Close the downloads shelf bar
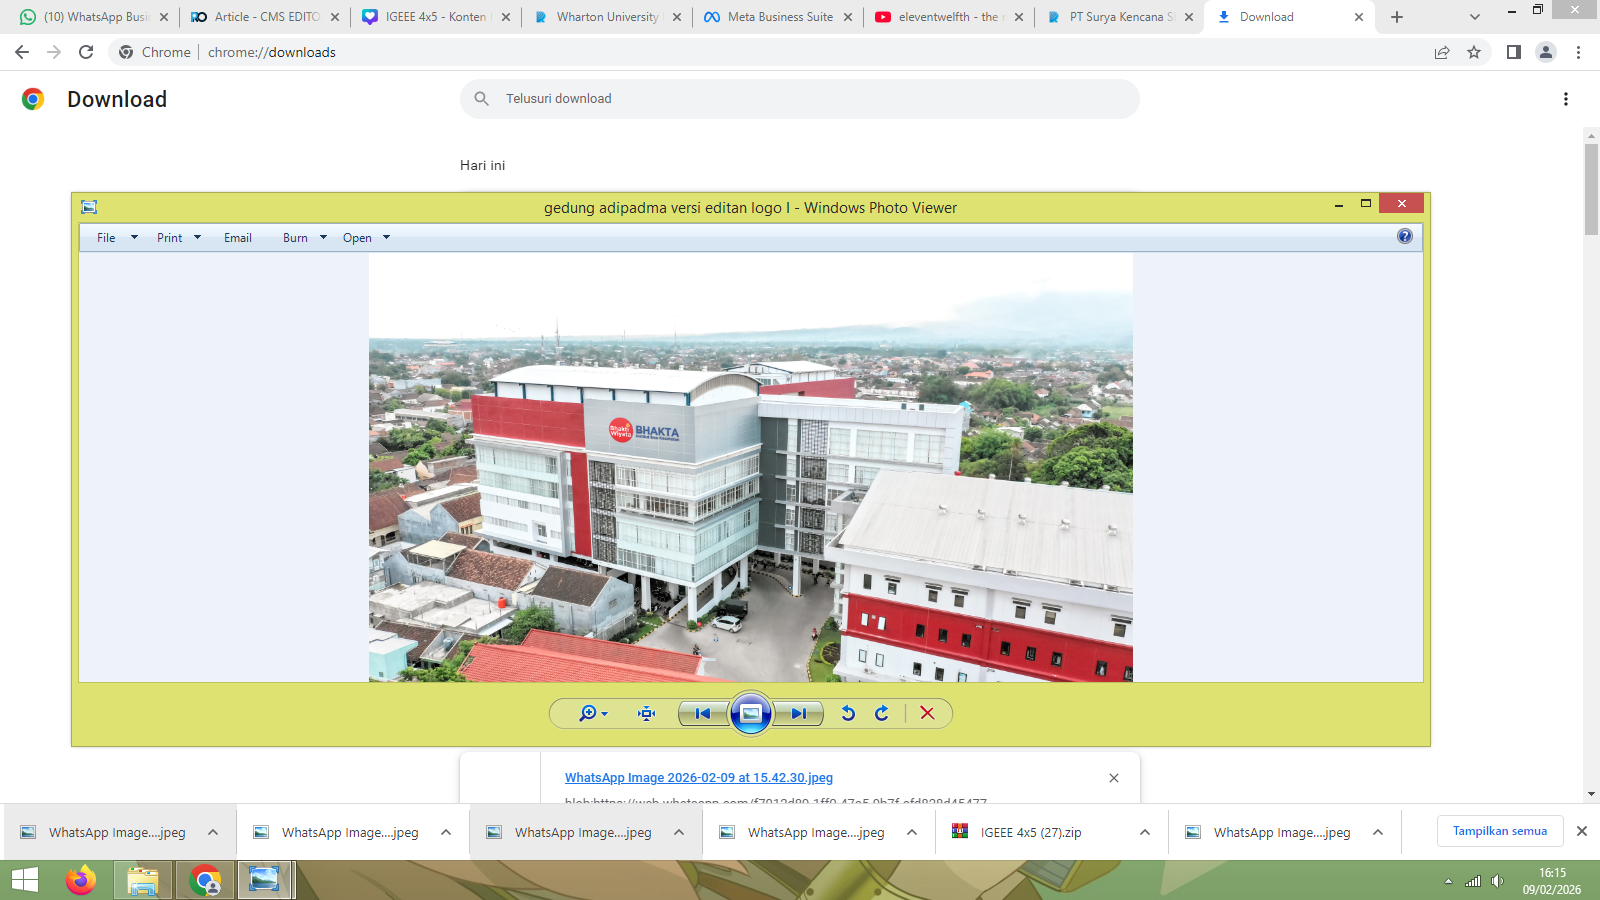1600x900 pixels. (1582, 831)
